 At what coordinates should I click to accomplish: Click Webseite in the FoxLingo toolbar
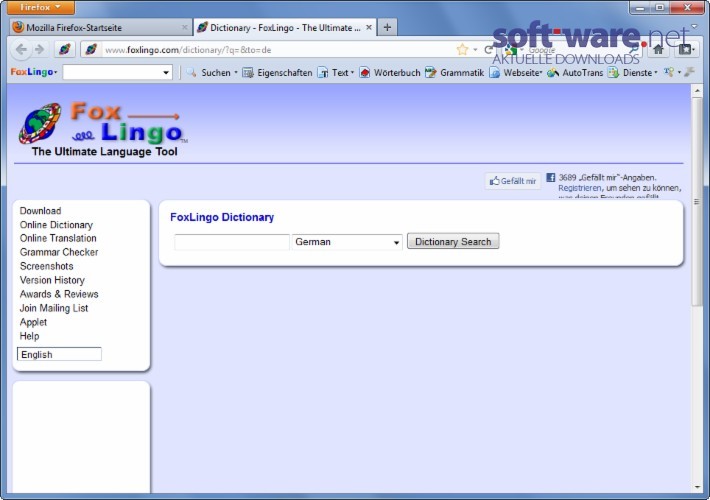point(515,72)
